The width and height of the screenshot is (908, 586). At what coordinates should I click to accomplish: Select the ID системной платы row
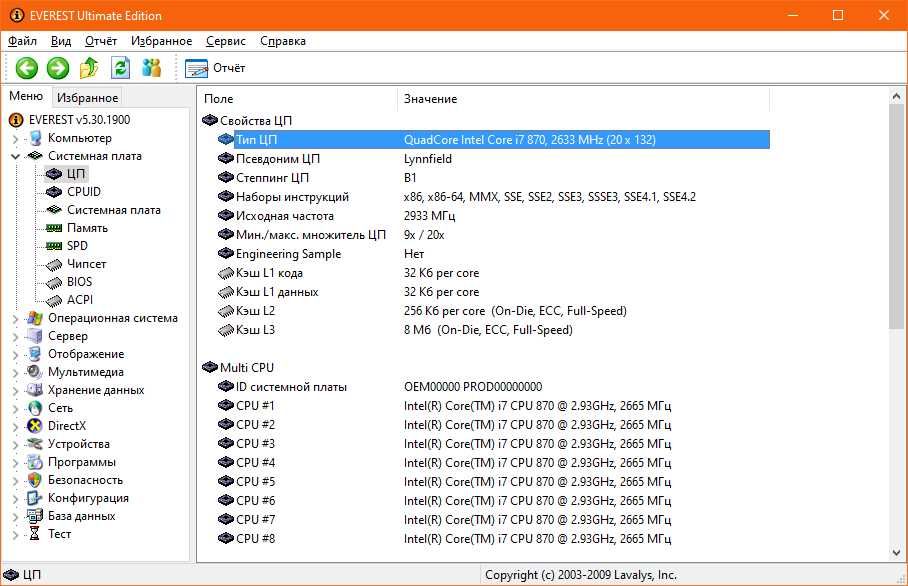click(x=494, y=387)
